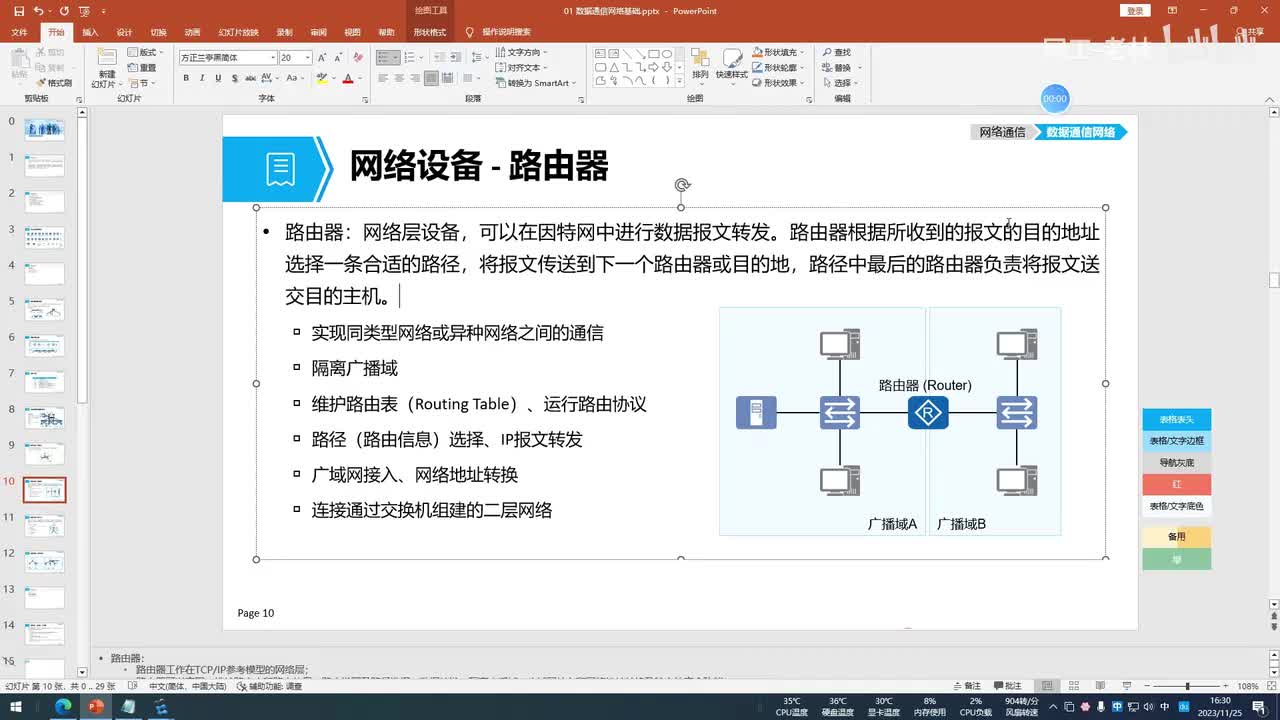This screenshot has width=1280, height=720.
Task: Click the zoom in plus button
Action: (x=1228, y=686)
